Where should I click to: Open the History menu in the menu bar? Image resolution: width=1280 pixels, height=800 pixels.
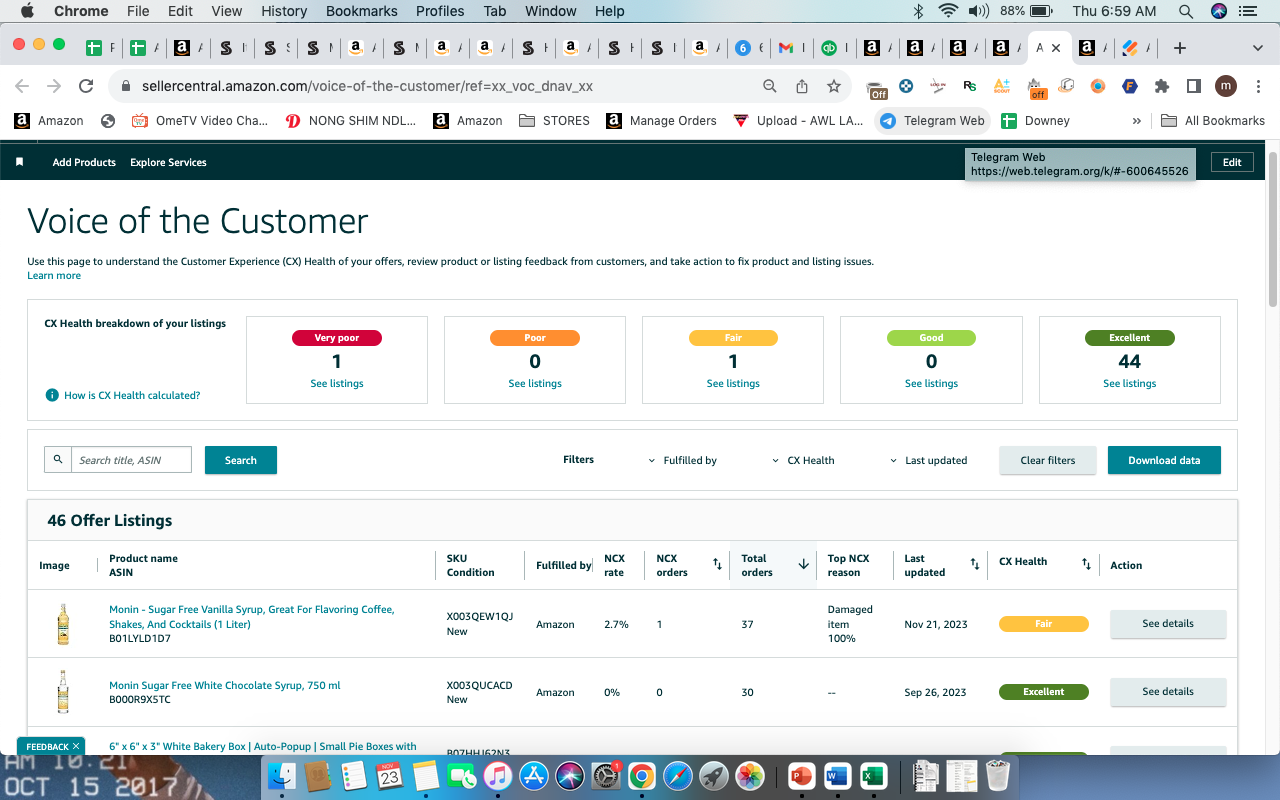pos(284,11)
